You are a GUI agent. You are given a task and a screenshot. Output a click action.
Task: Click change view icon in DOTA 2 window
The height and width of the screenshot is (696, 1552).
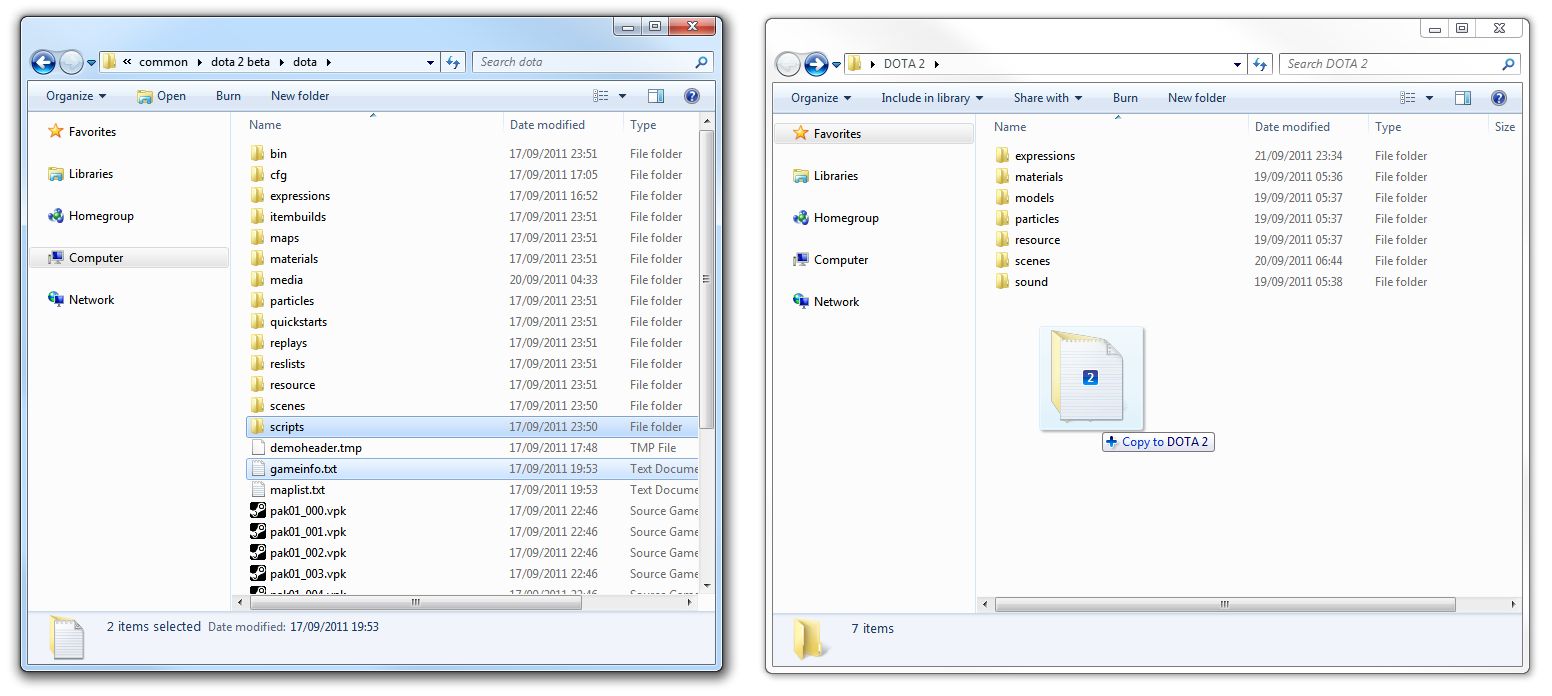(x=1408, y=98)
